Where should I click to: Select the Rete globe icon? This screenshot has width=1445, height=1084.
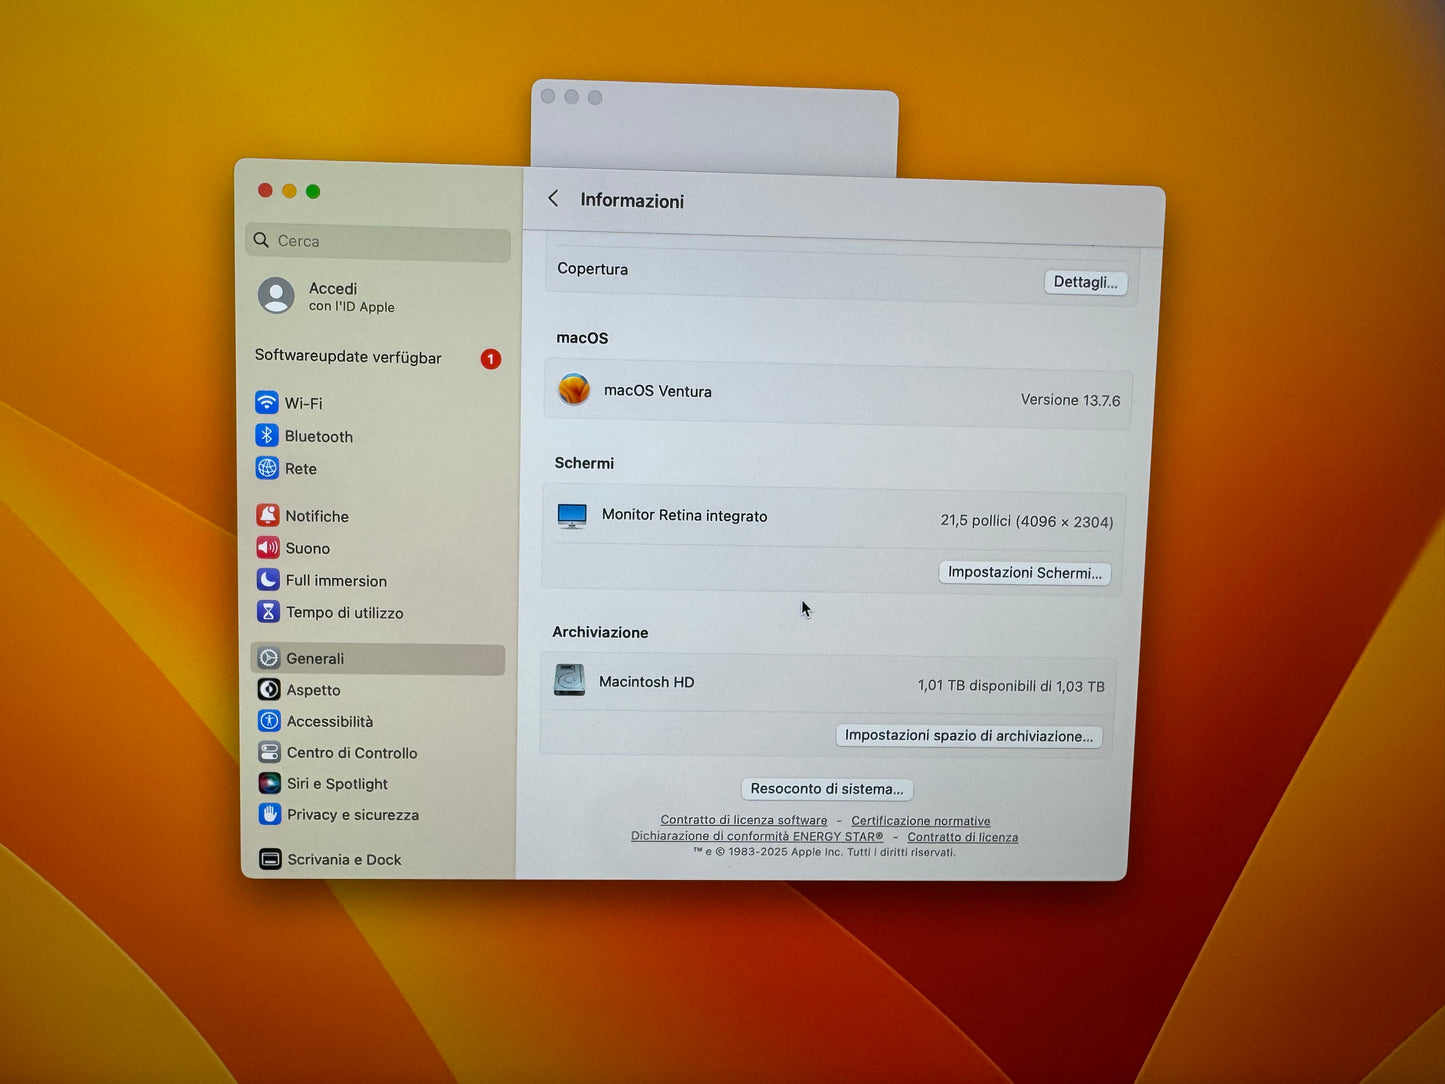[267, 468]
